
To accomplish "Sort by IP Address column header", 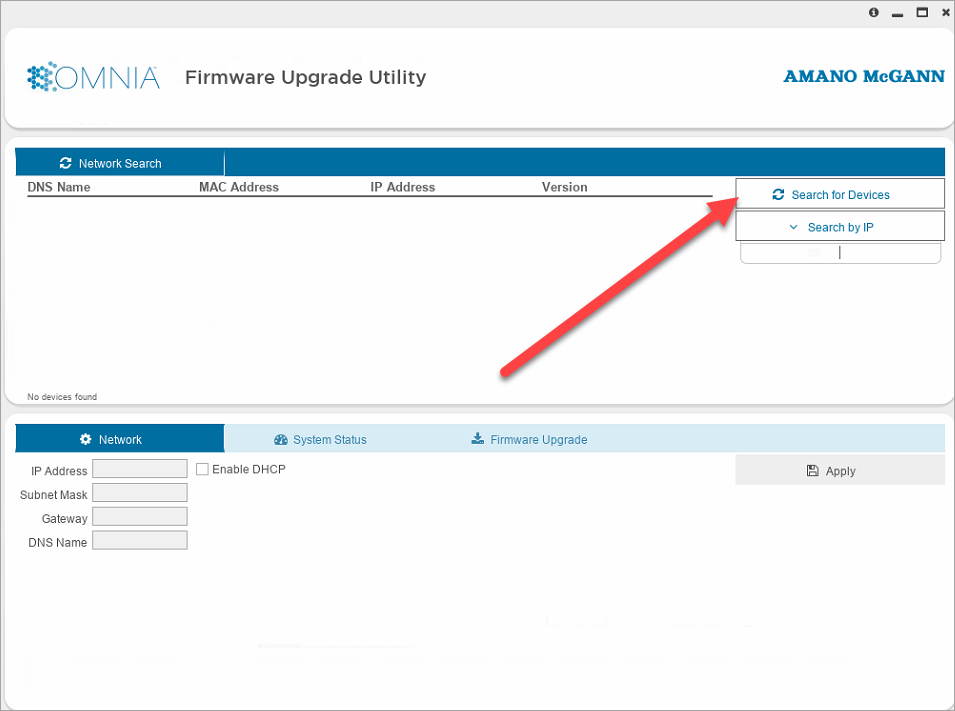I will pyautogui.click(x=403, y=187).
